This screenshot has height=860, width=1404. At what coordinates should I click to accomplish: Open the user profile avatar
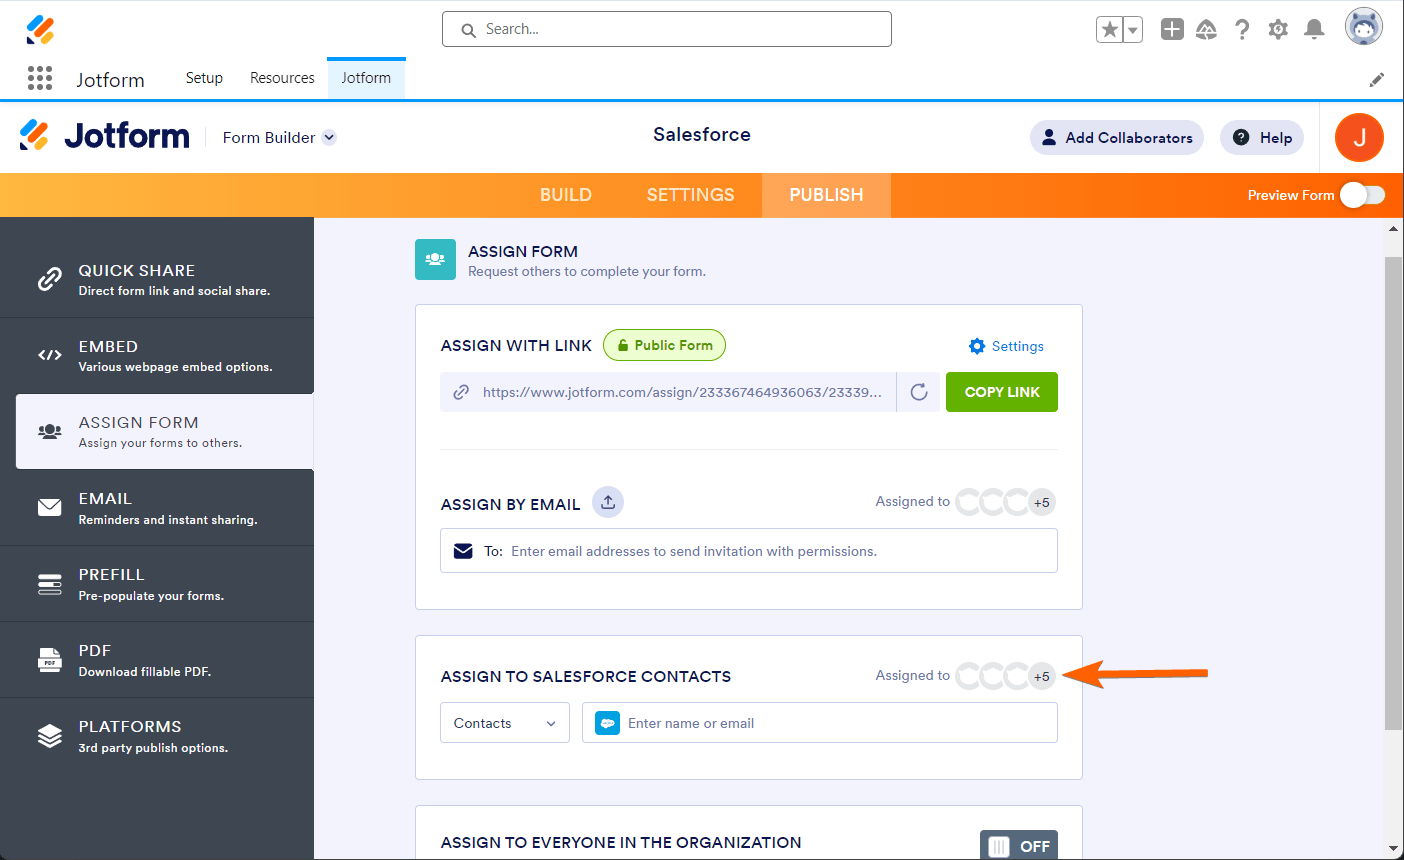click(1364, 27)
